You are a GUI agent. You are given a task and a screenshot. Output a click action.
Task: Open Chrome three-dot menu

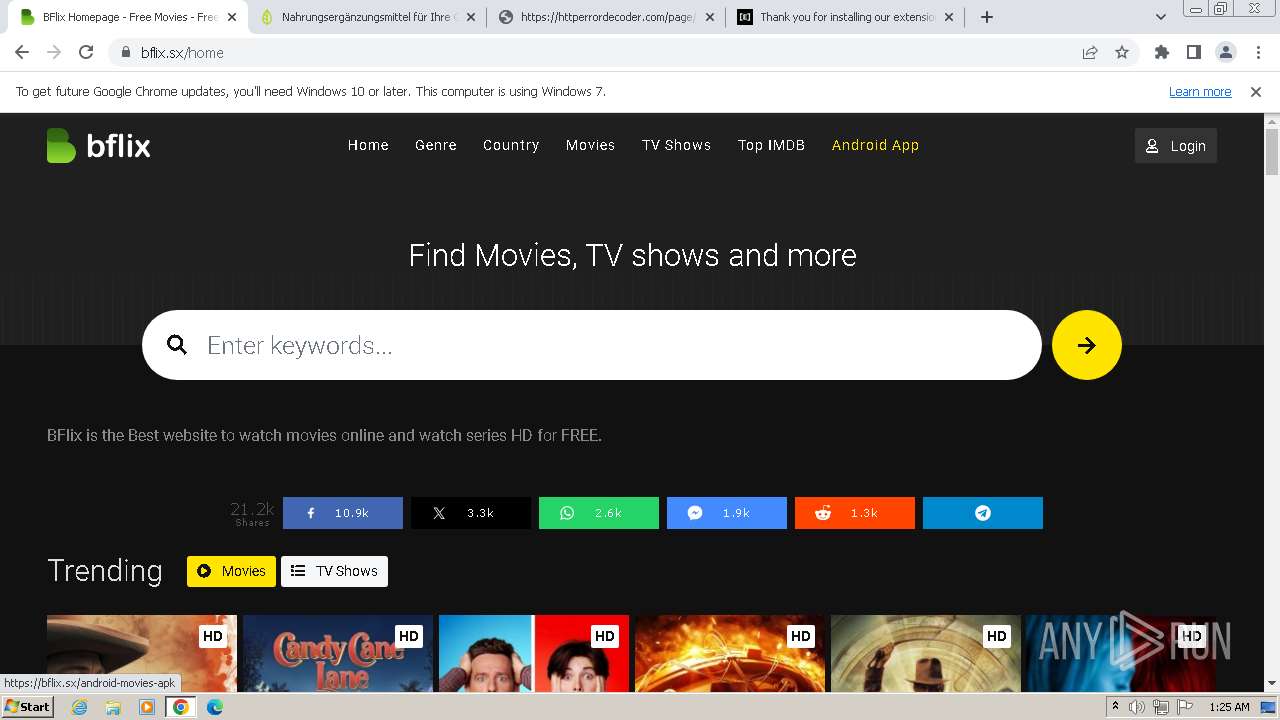1258,52
